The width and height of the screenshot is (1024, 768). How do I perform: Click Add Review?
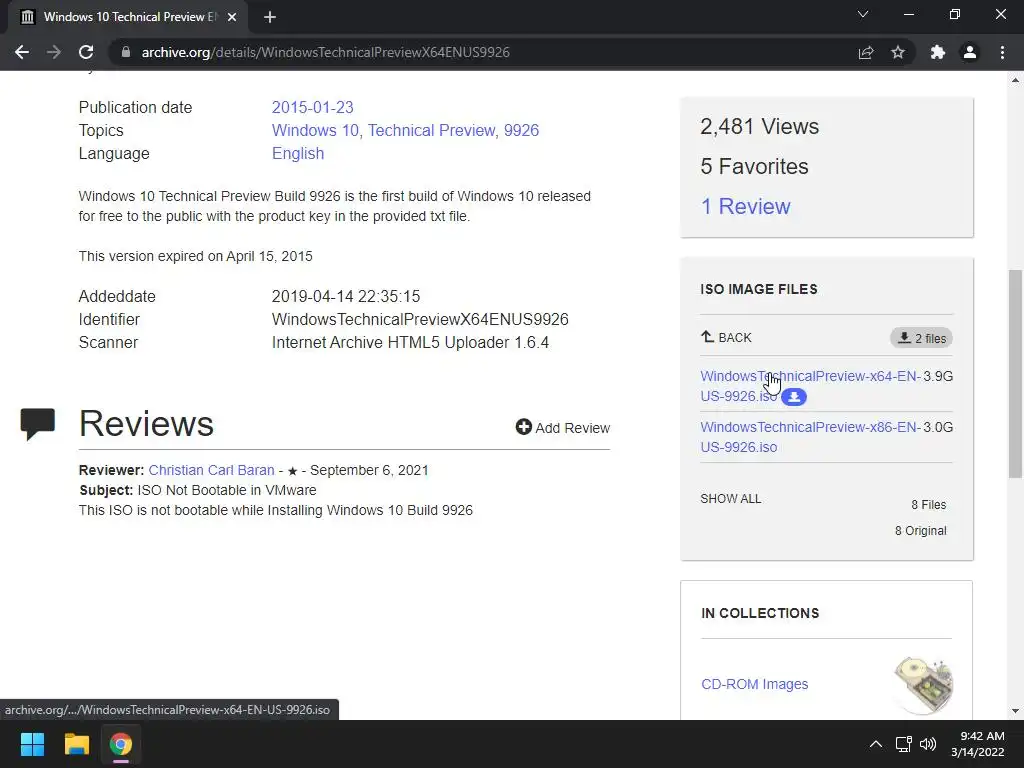click(563, 428)
